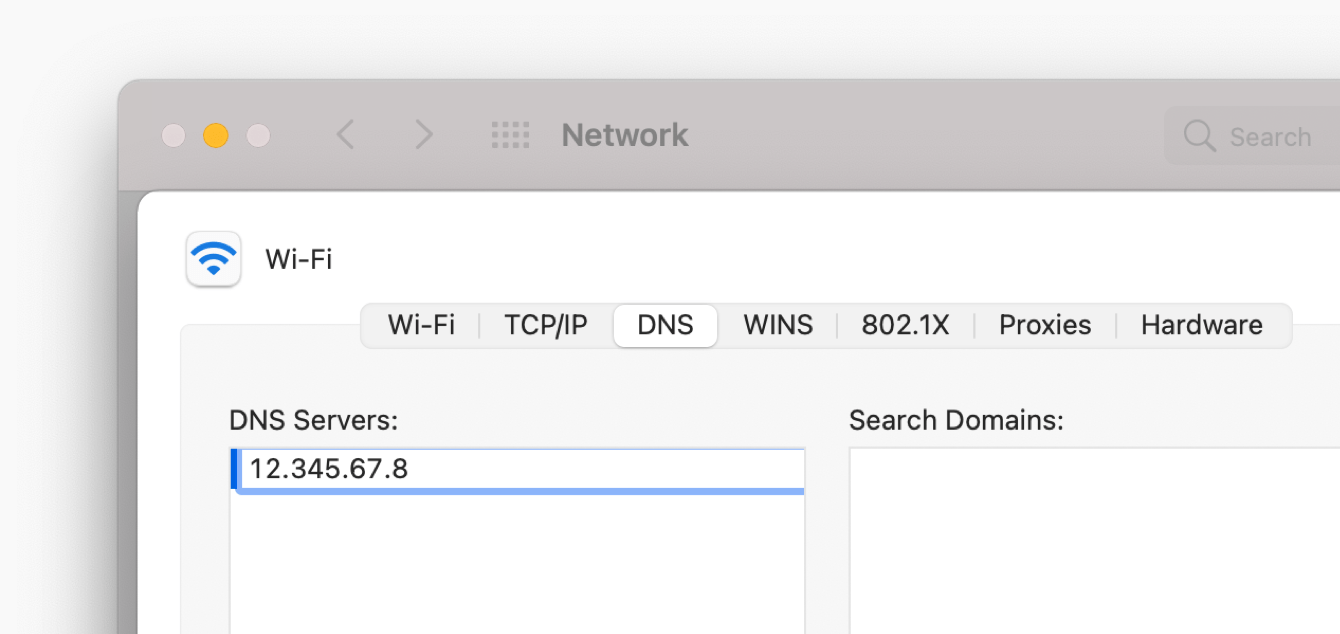The image size is (1340, 634).
Task: Click the empty area in the DNS Servers list
Action: point(517,565)
